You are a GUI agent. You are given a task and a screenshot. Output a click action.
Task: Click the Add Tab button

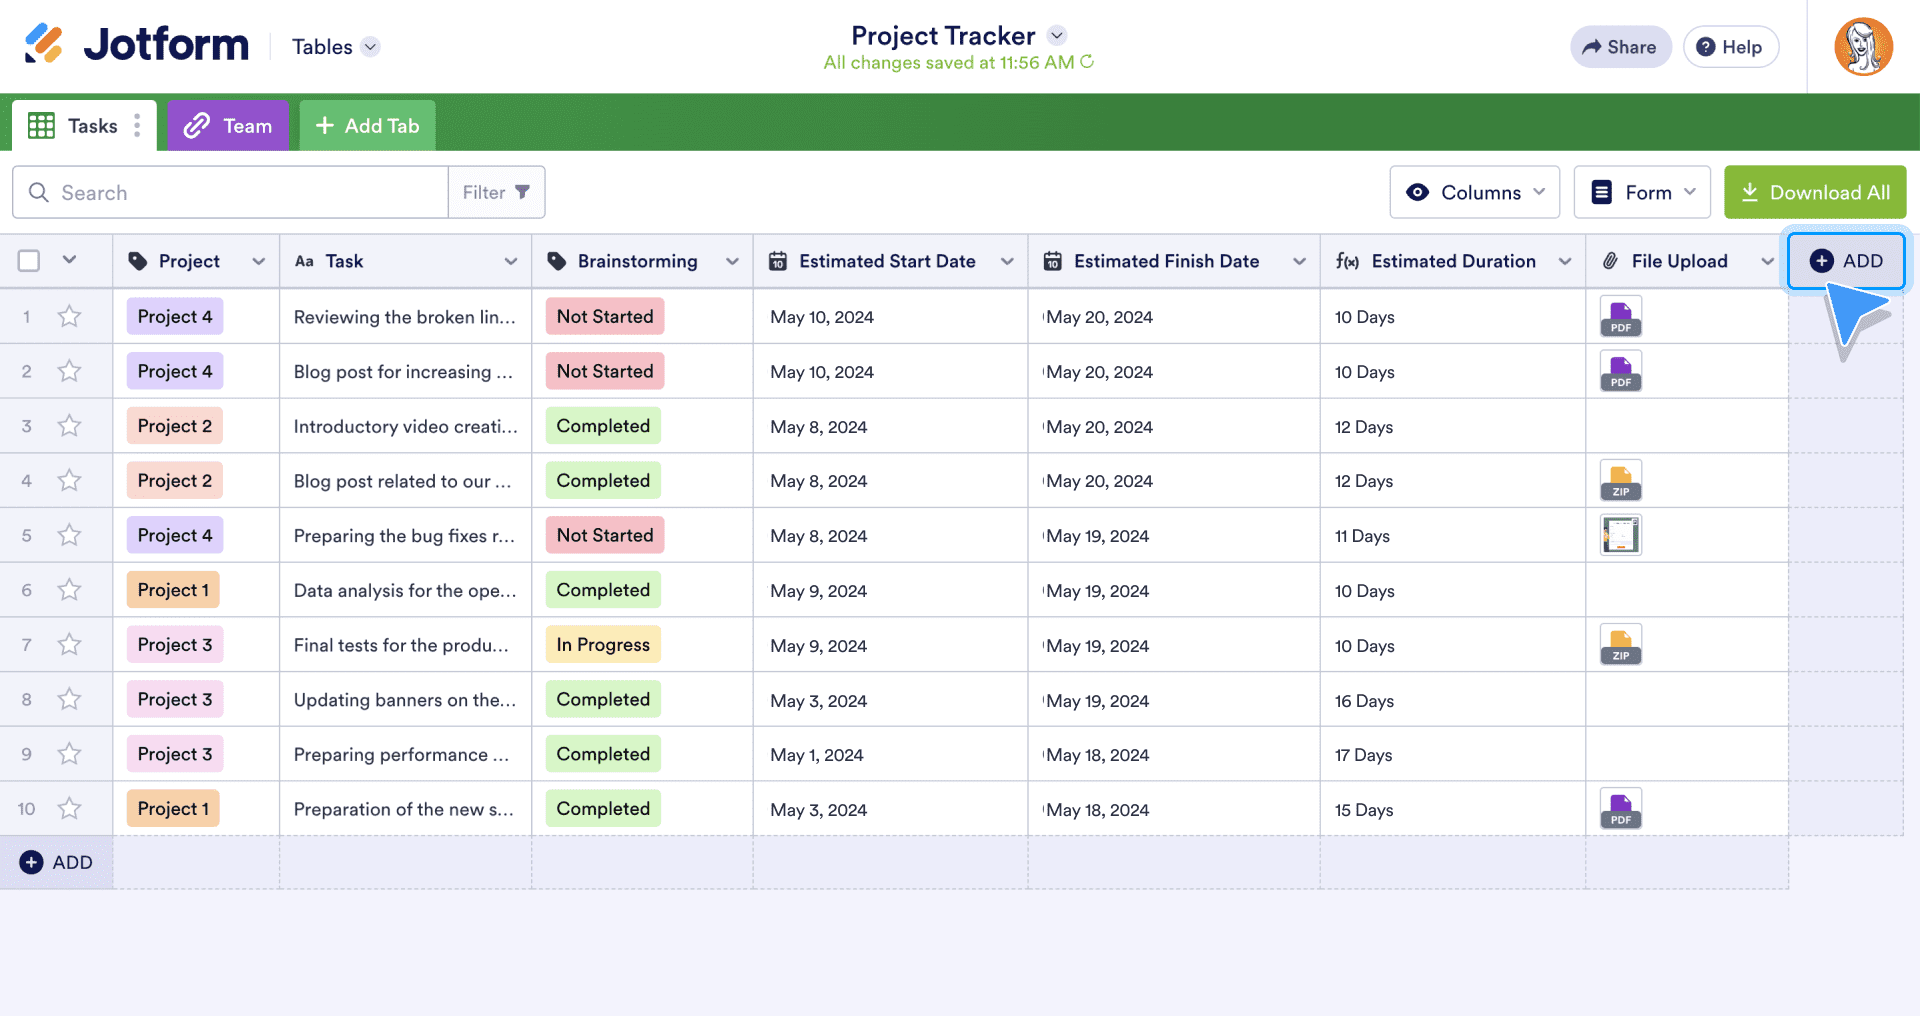[x=367, y=126]
